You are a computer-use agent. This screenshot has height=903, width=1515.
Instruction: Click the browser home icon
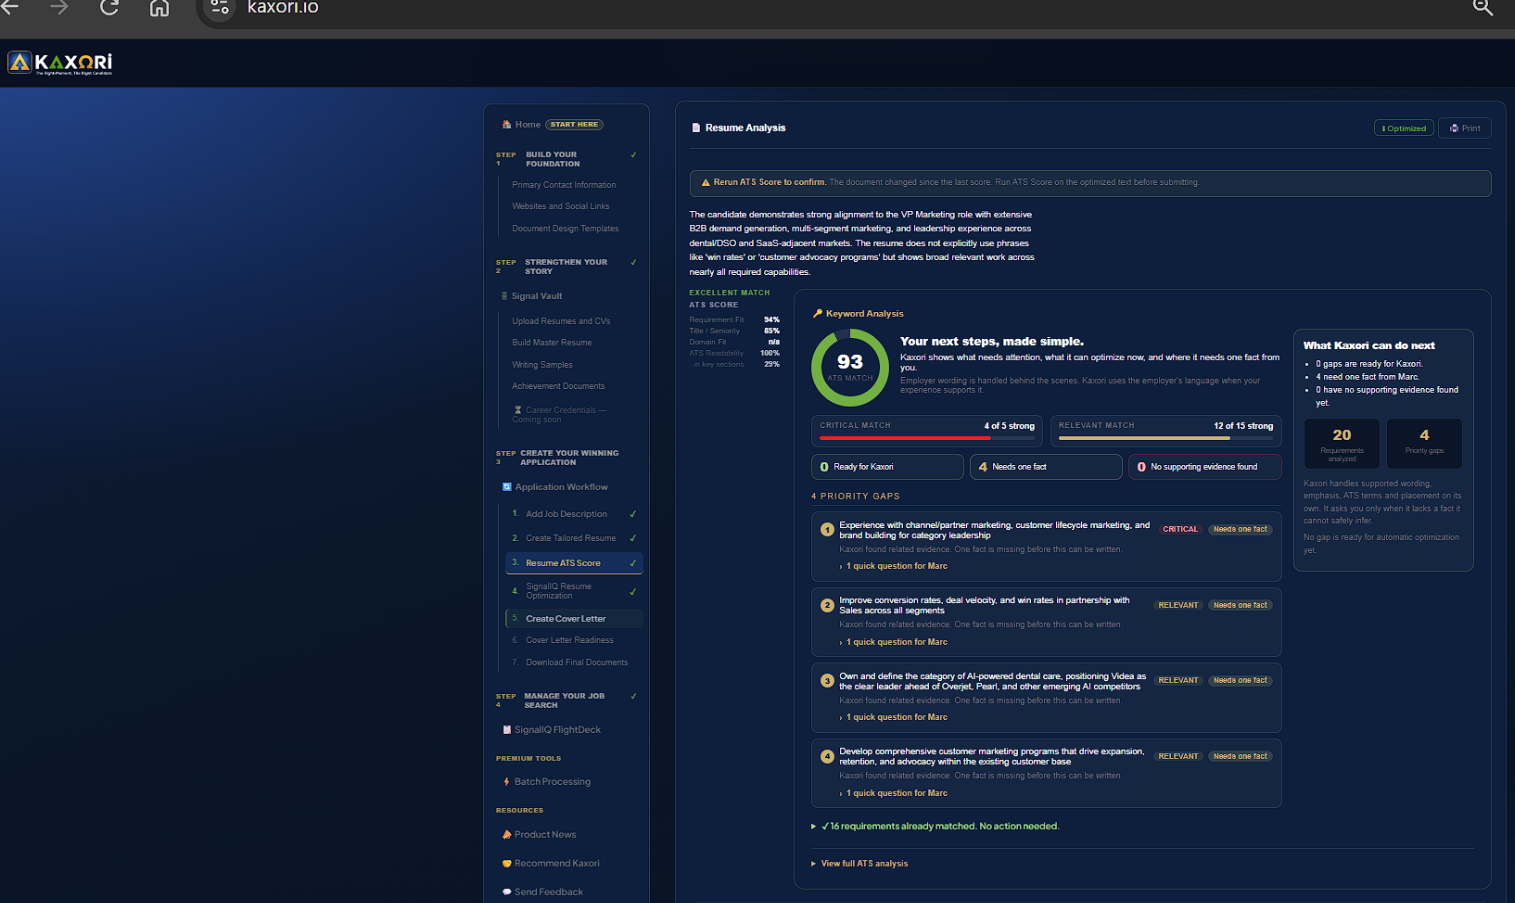pyautogui.click(x=159, y=8)
